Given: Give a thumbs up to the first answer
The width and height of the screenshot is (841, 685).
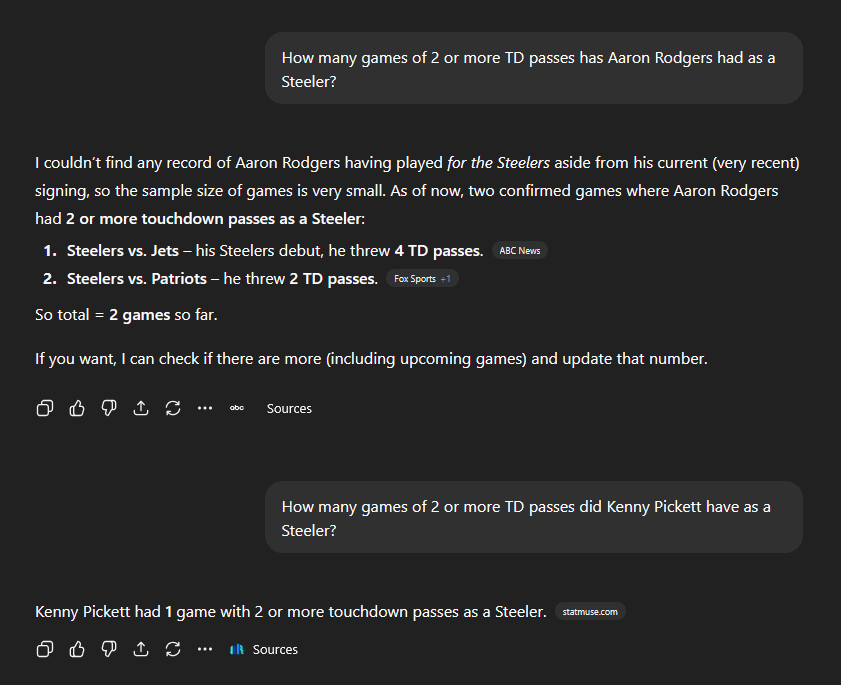Looking at the screenshot, I should 77,408.
